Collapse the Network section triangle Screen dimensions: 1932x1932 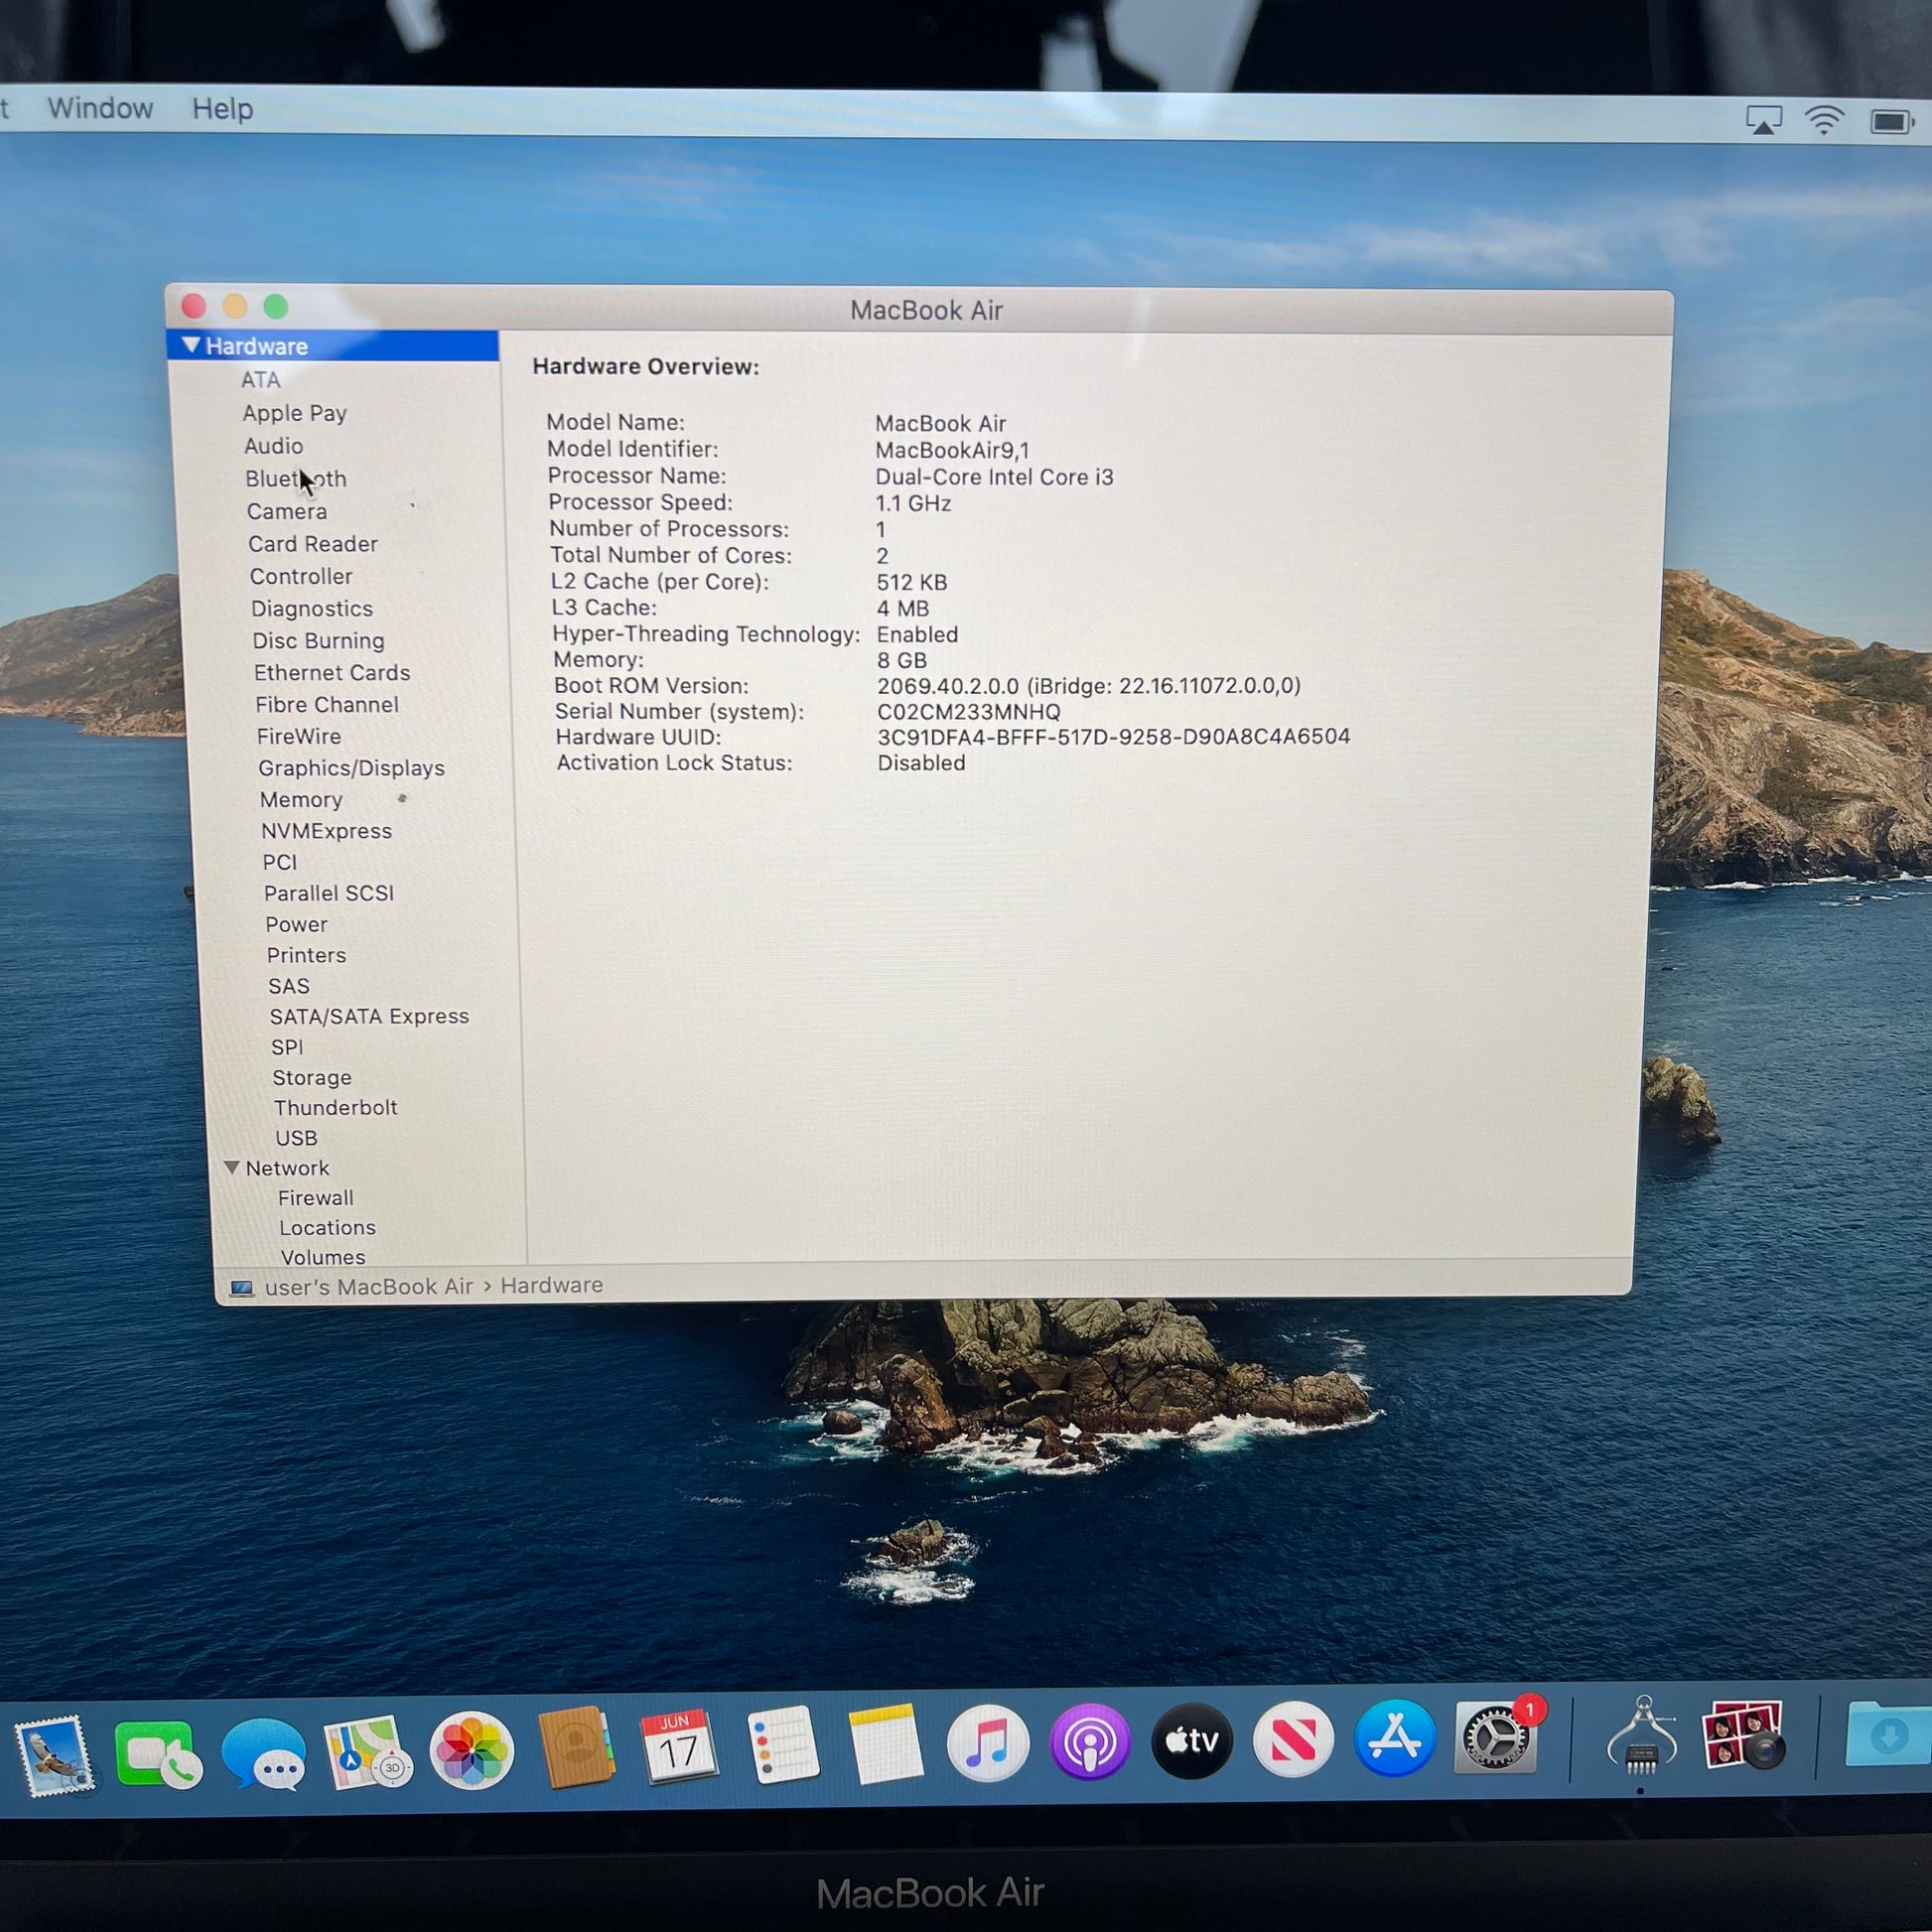coord(232,1167)
